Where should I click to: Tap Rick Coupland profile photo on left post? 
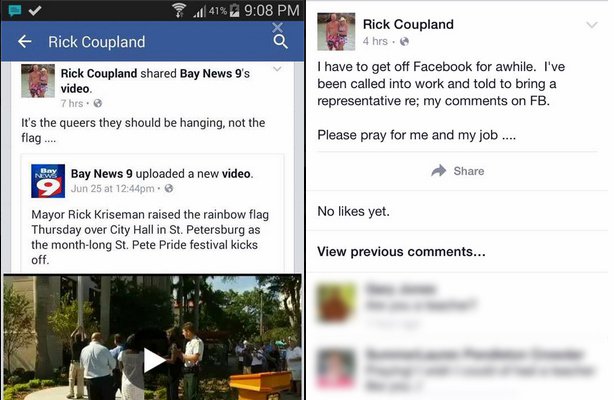[38, 81]
